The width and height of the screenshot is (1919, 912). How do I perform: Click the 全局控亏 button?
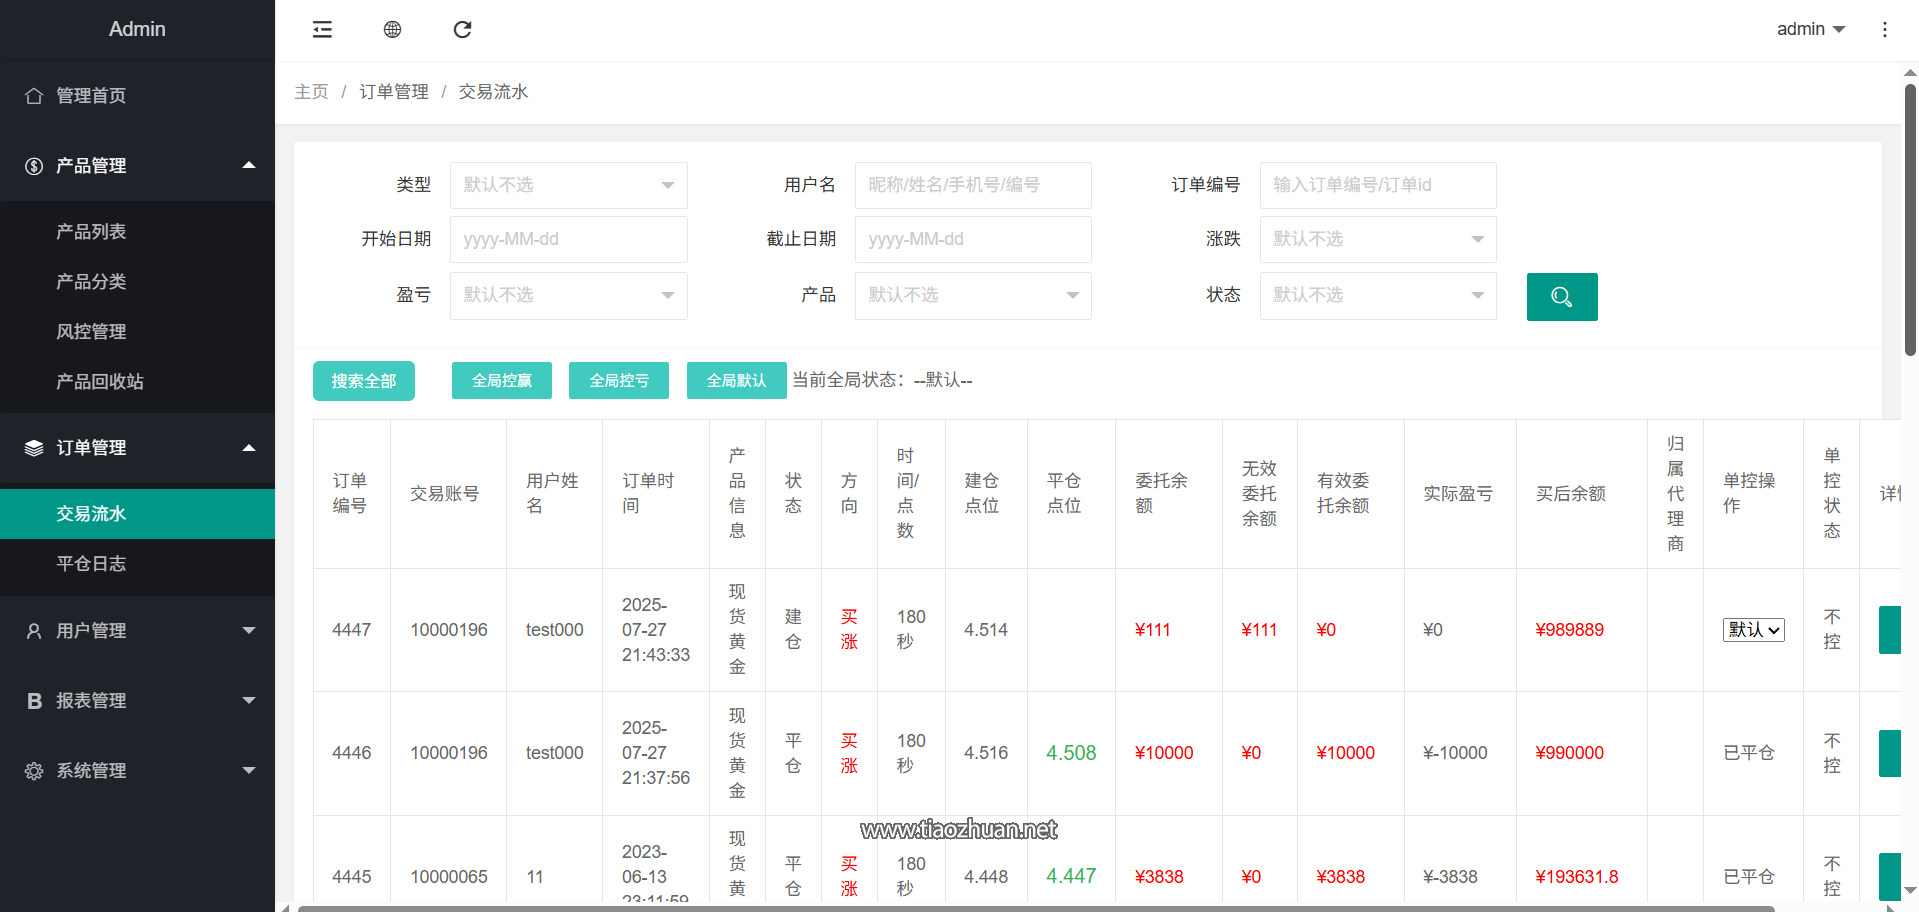pyautogui.click(x=619, y=381)
